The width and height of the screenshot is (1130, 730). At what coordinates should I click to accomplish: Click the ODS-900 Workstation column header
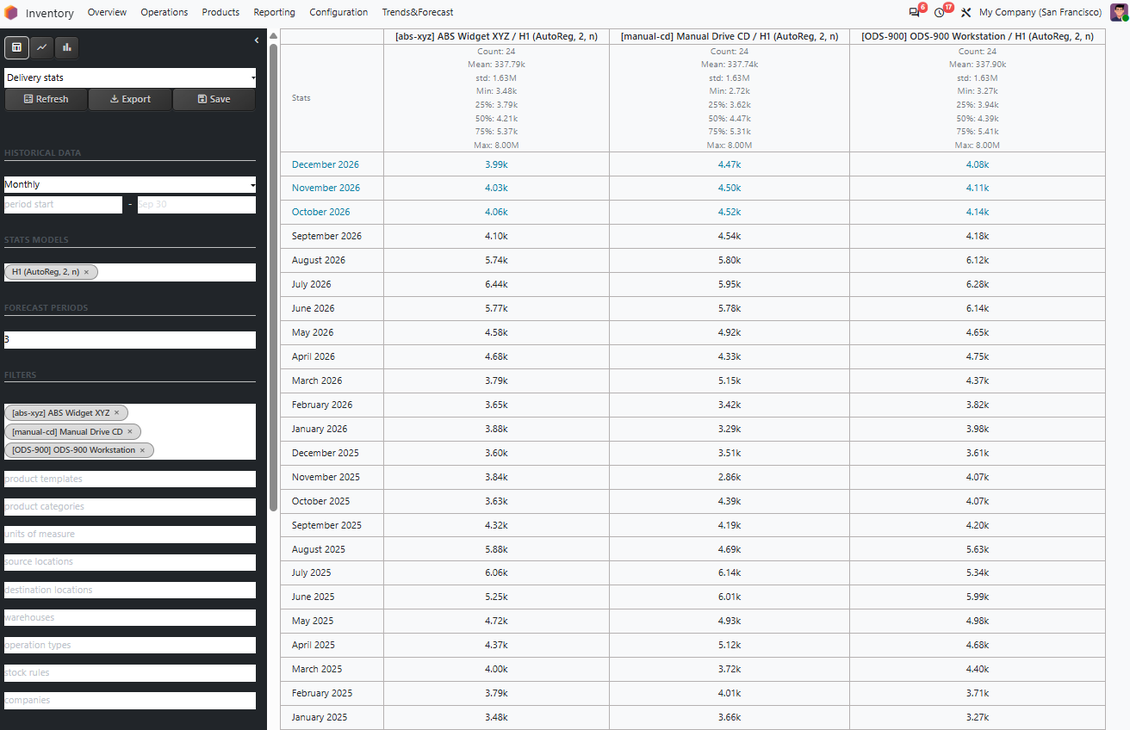[x=977, y=37]
